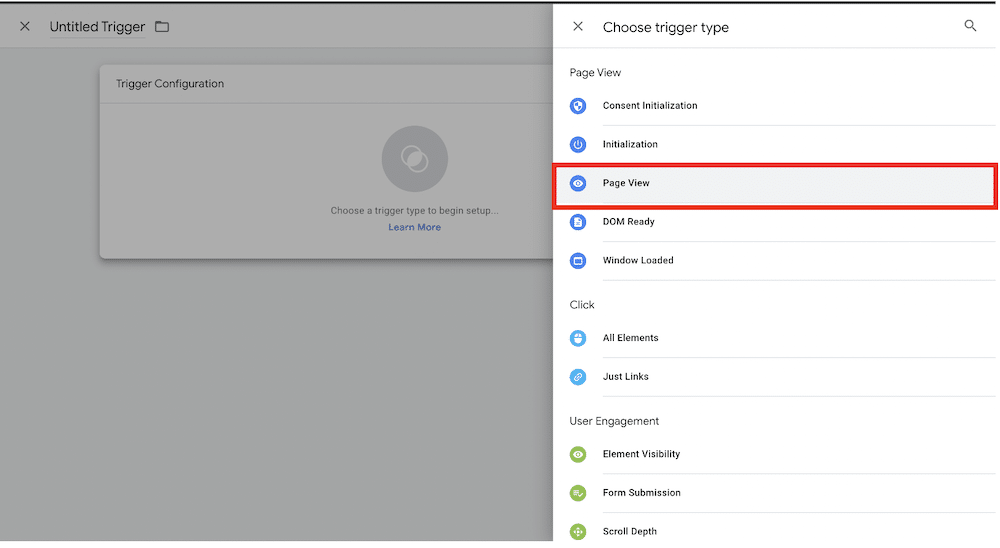
Task: Edit the Untitled Trigger name field
Action: coord(98,27)
